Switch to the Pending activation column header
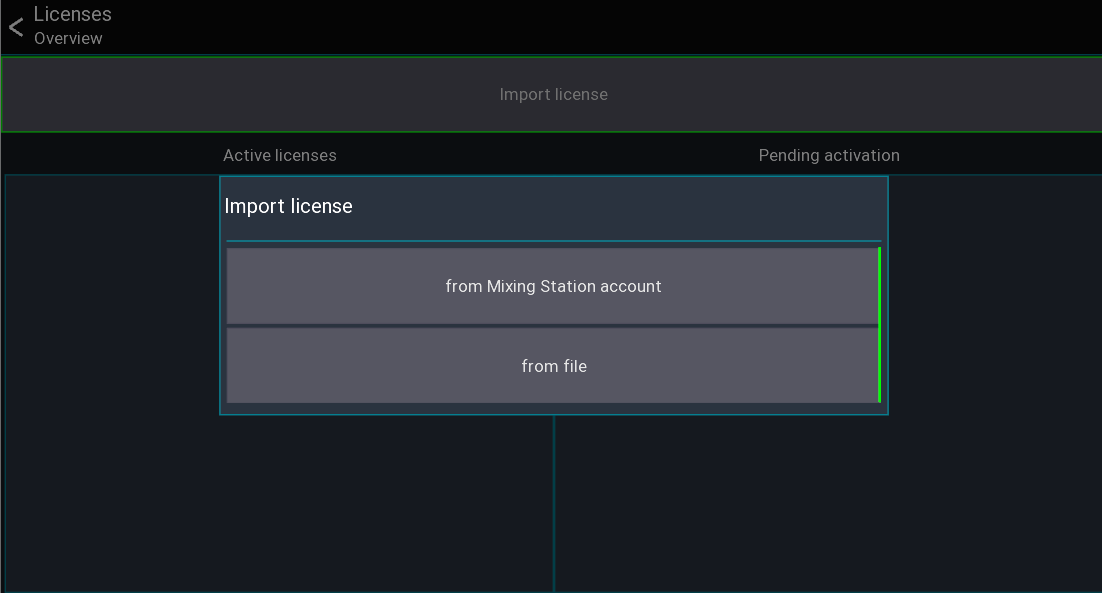1102x593 pixels. pos(829,155)
